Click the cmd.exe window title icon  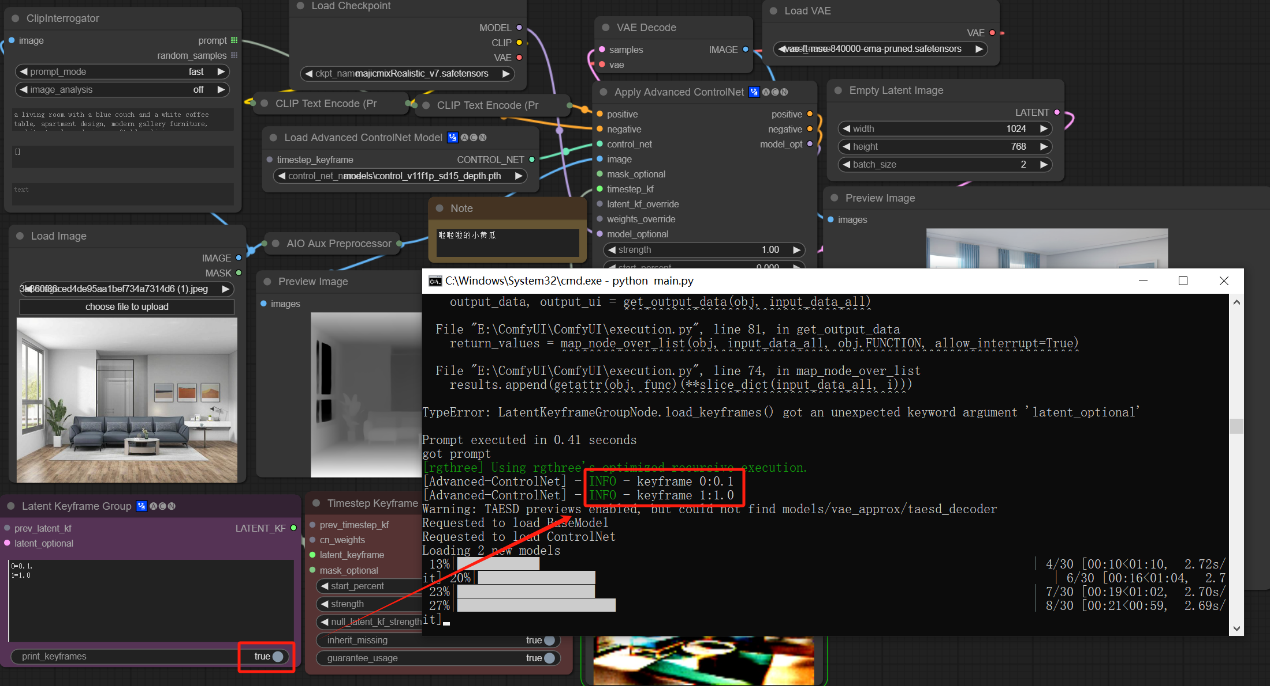tap(434, 281)
